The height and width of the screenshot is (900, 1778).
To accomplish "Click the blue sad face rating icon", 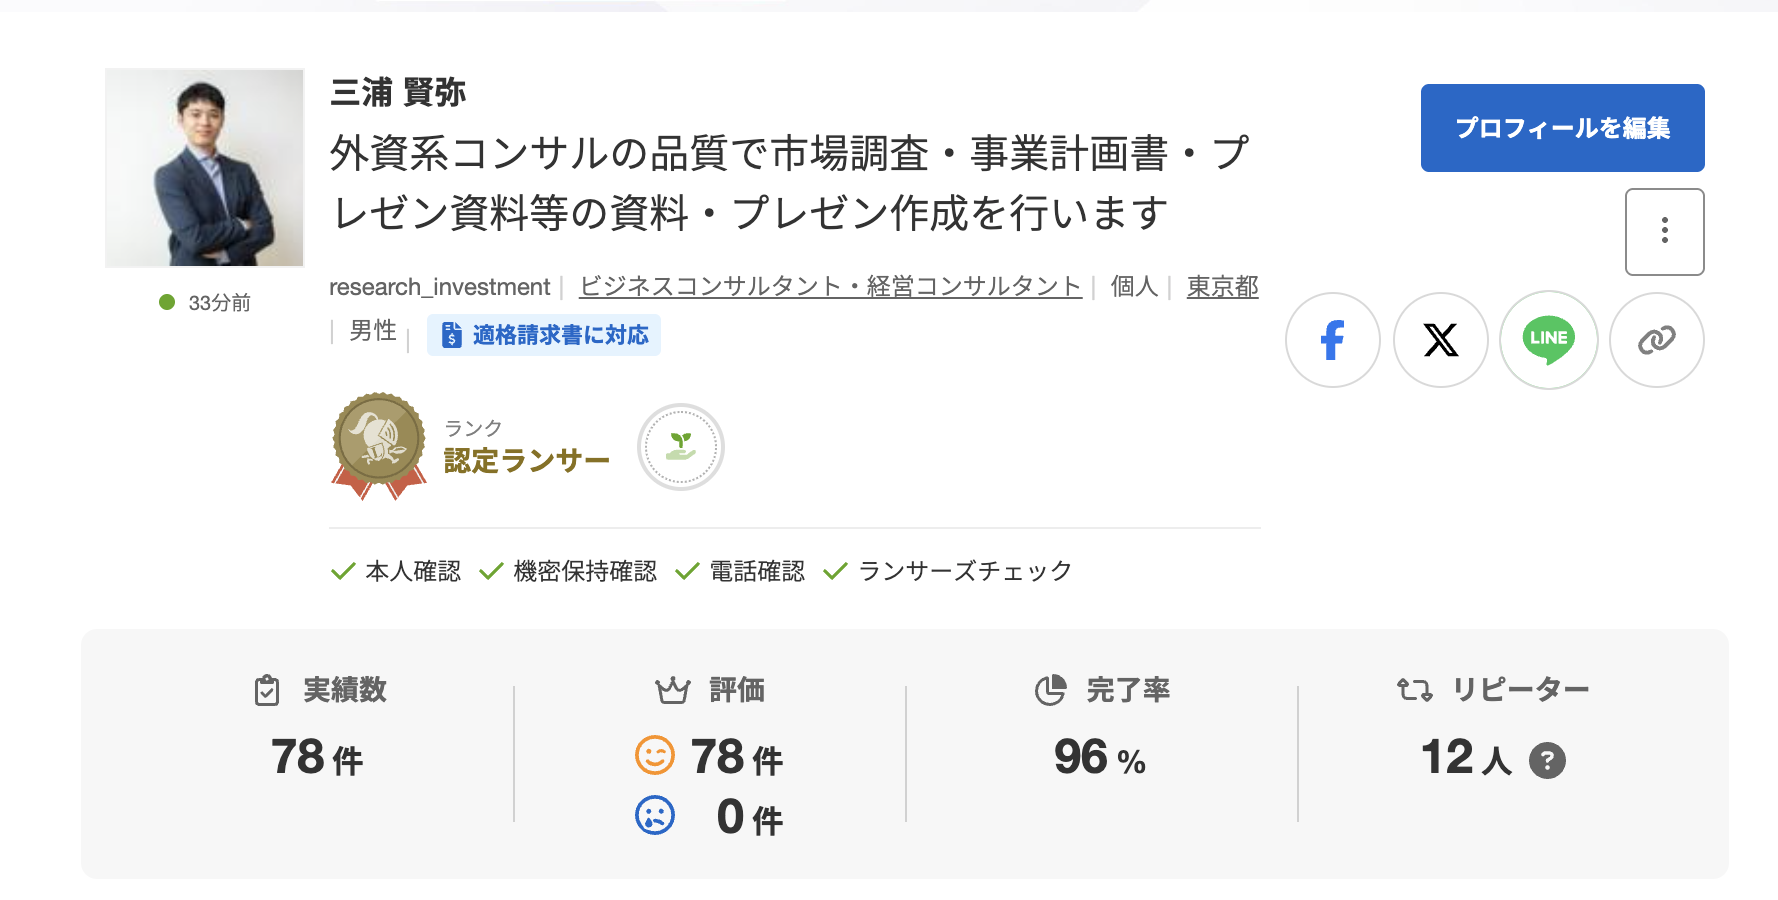I will pos(655,815).
